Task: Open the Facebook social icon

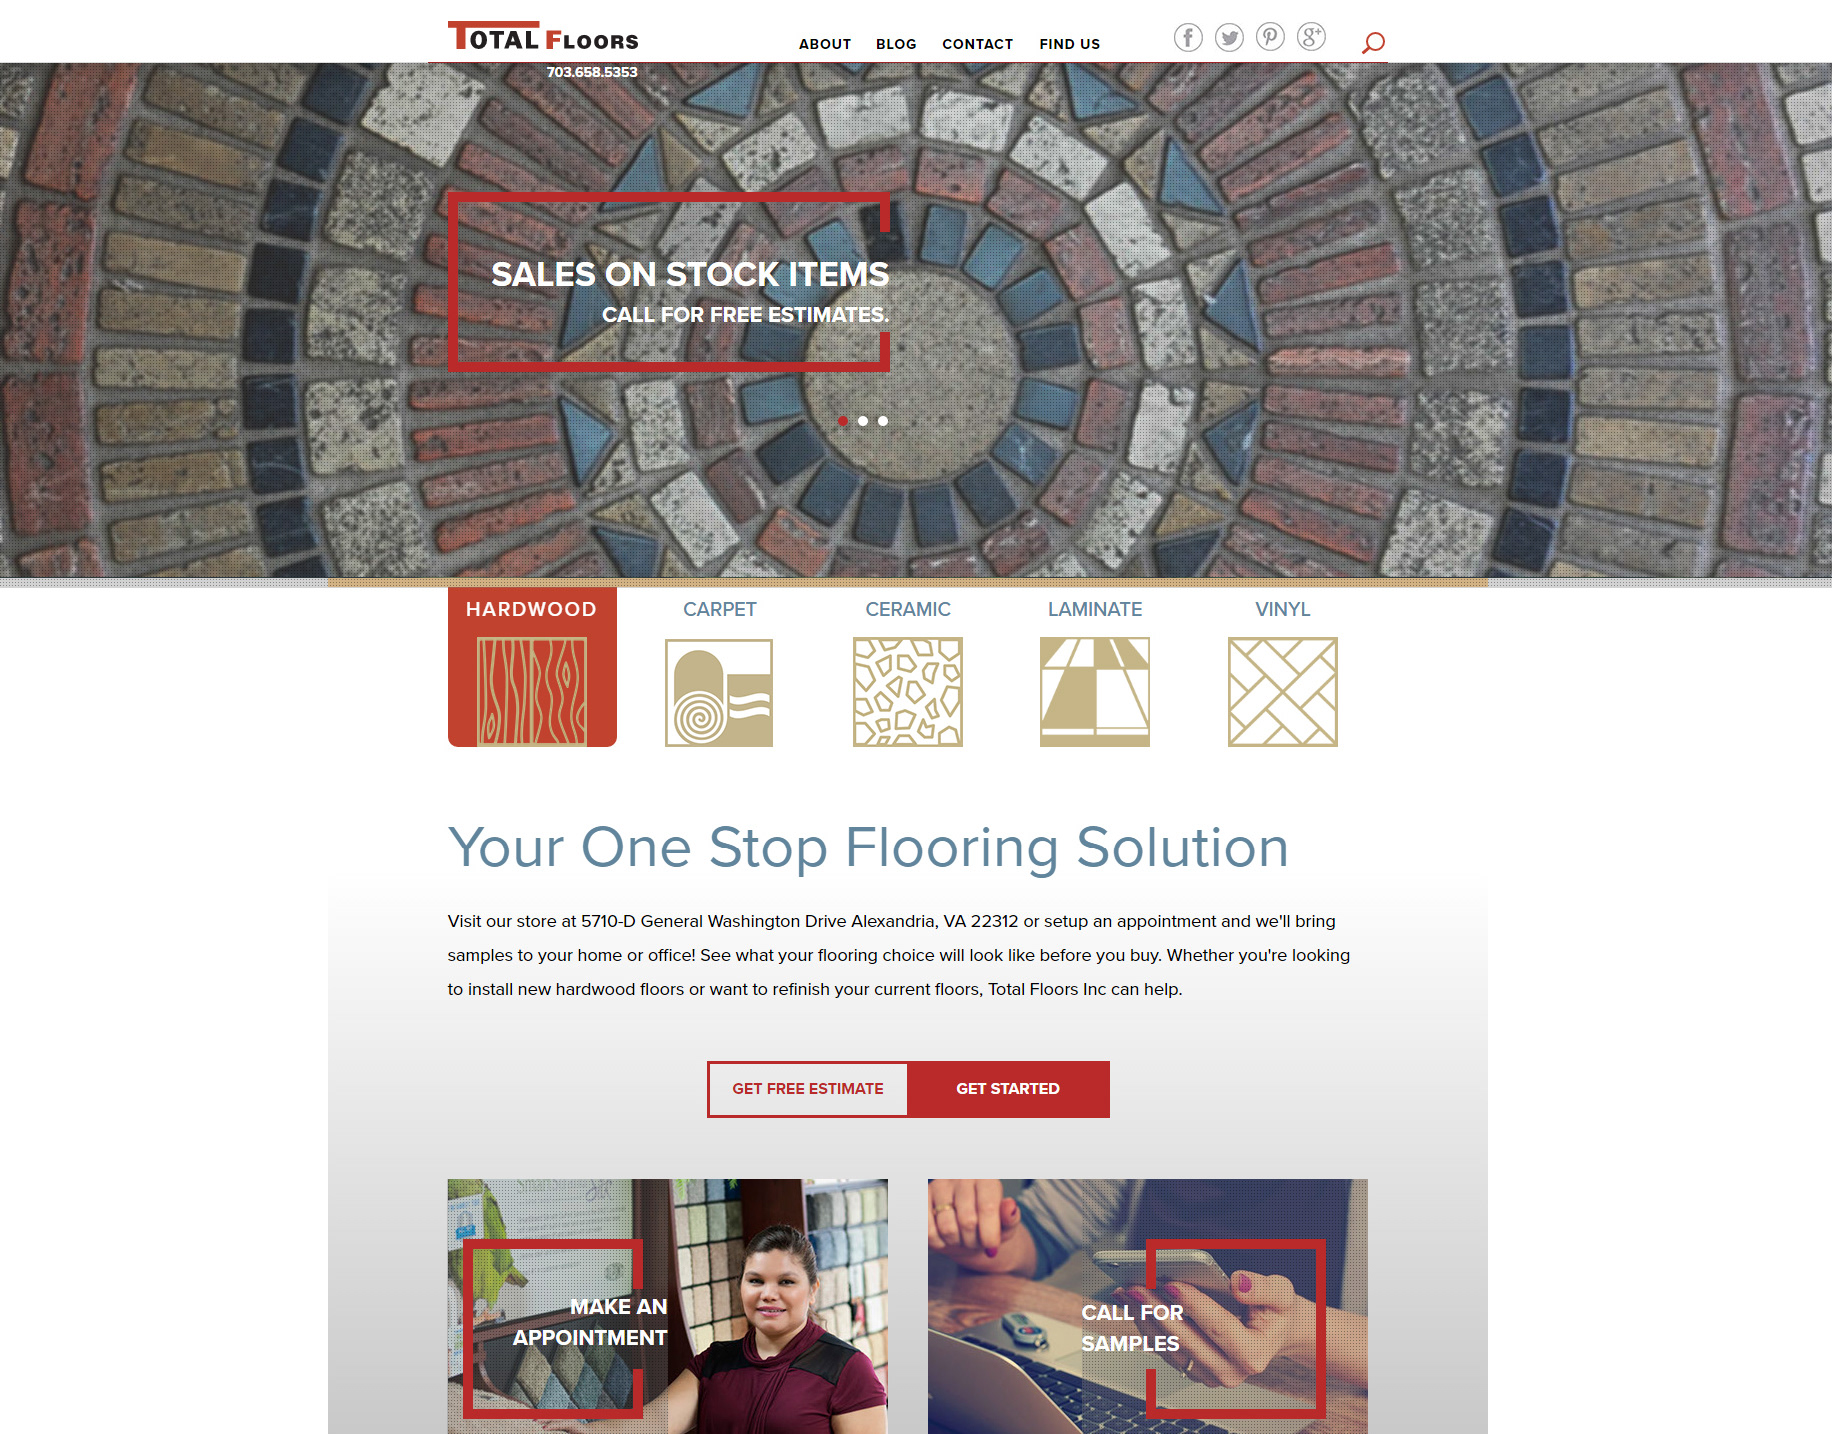Action: pyautogui.click(x=1188, y=38)
